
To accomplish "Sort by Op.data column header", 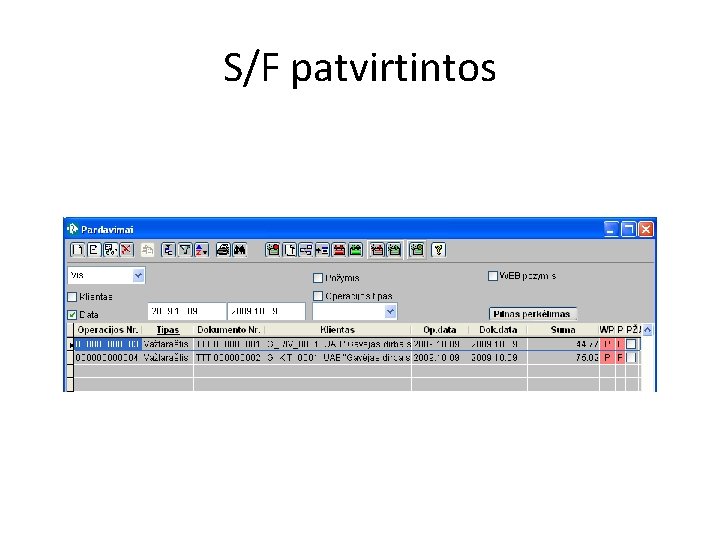I will pos(439,330).
